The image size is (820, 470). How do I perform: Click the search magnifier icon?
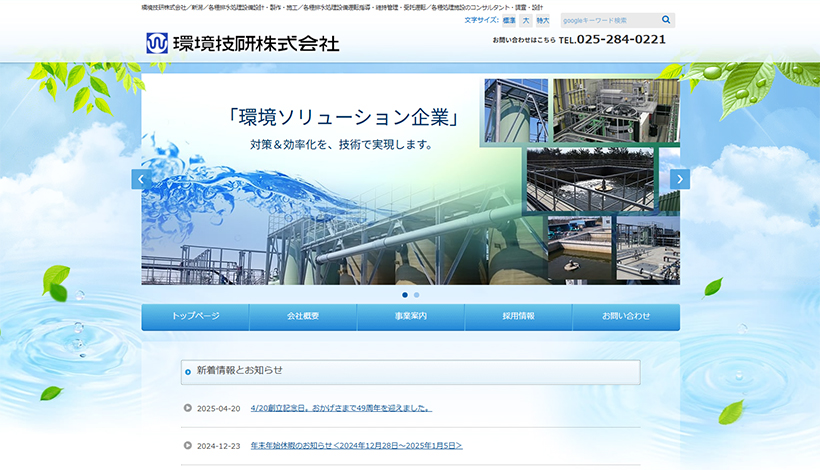tap(666, 20)
